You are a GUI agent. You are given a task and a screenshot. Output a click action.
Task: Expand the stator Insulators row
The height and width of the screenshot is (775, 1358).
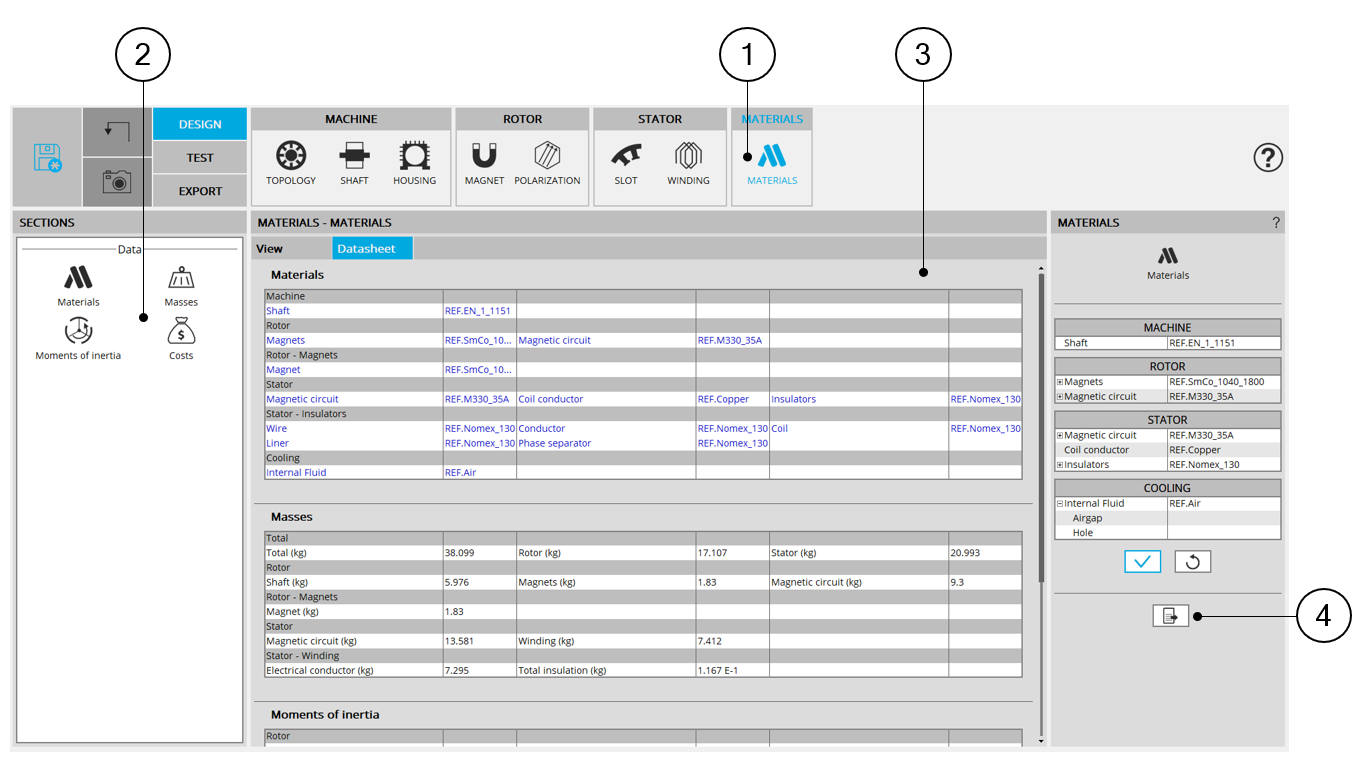[x=1060, y=465]
